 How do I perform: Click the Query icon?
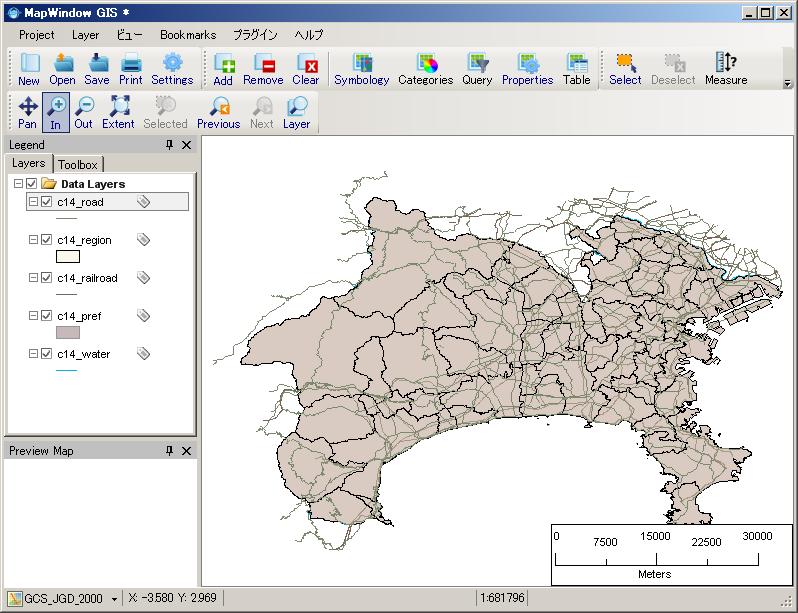click(x=477, y=68)
